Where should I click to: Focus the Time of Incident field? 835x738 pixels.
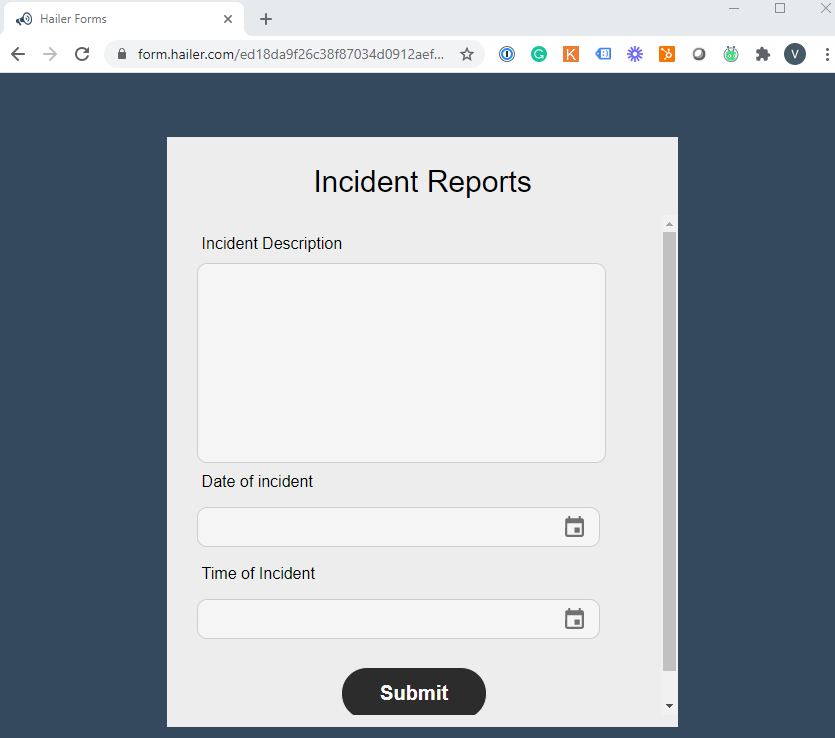[398, 619]
